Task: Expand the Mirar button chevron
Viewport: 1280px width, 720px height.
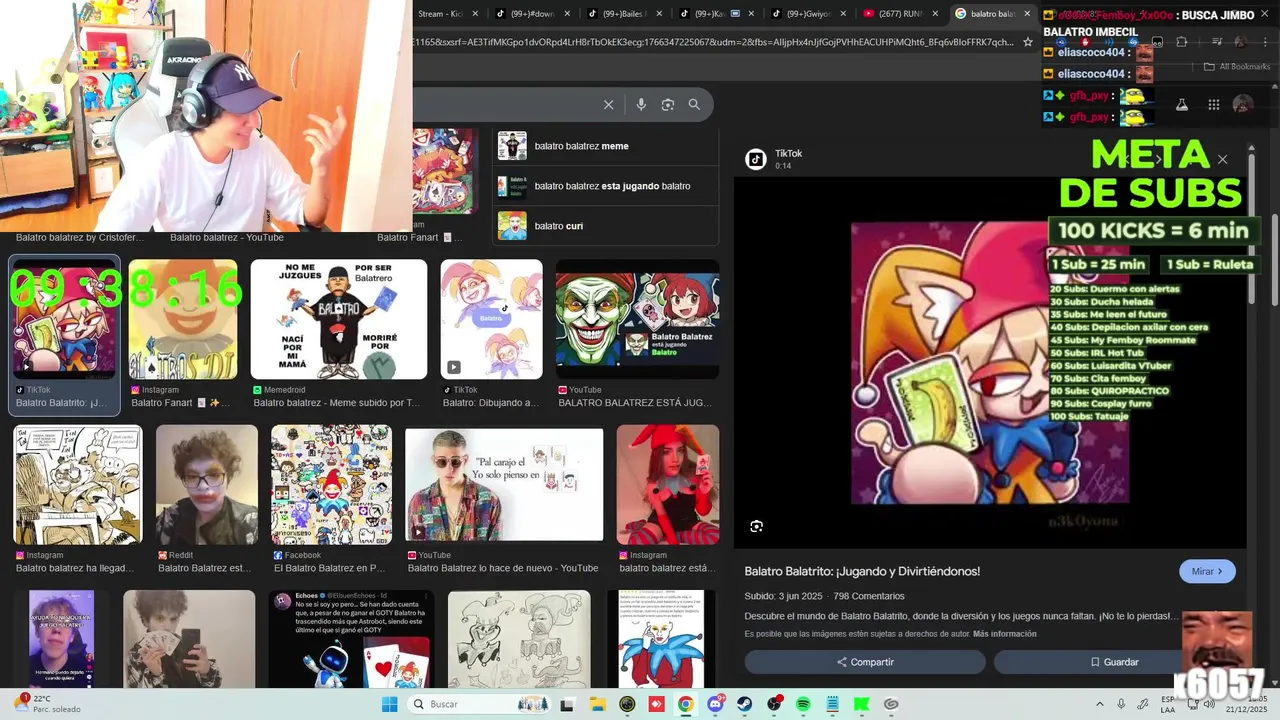Action: click(x=1222, y=572)
